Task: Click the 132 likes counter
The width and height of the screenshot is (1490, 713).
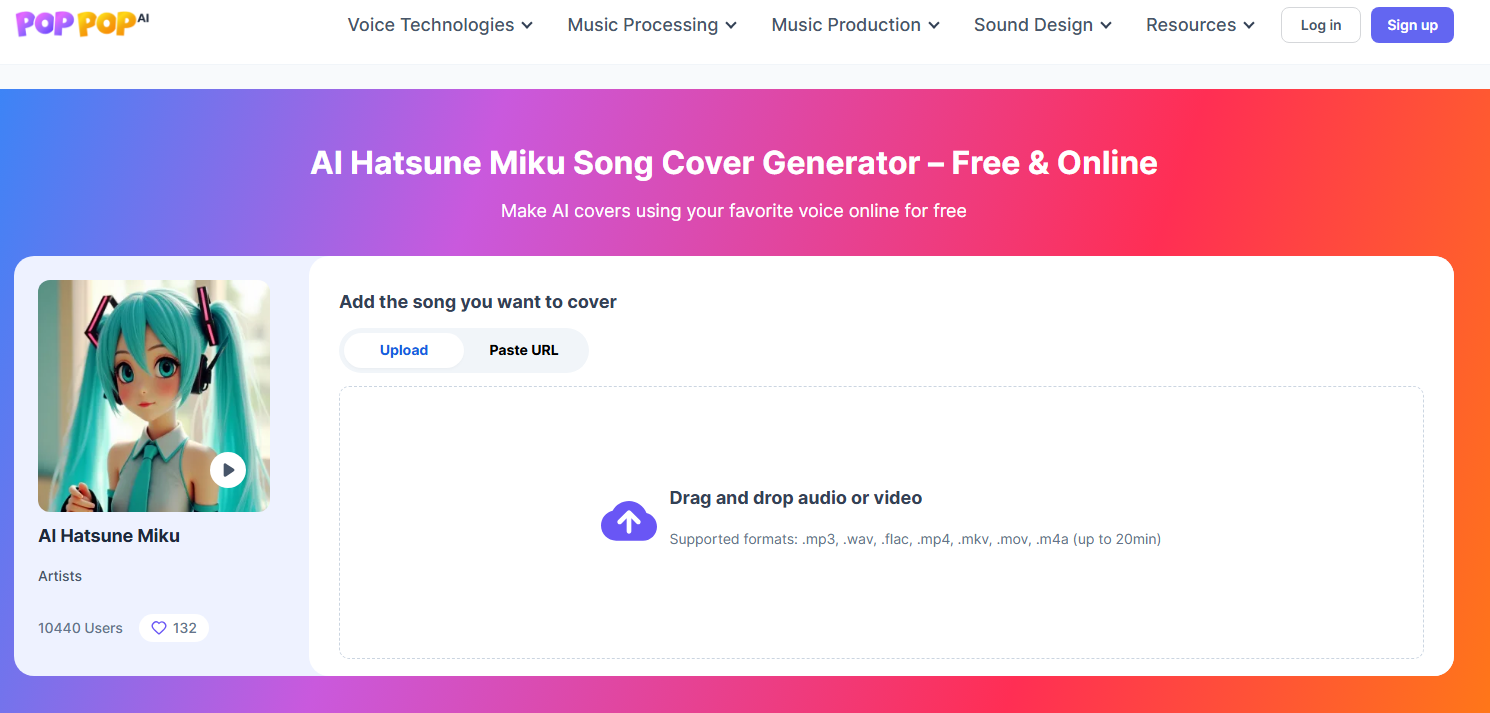Action: pyautogui.click(x=185, y=628)
